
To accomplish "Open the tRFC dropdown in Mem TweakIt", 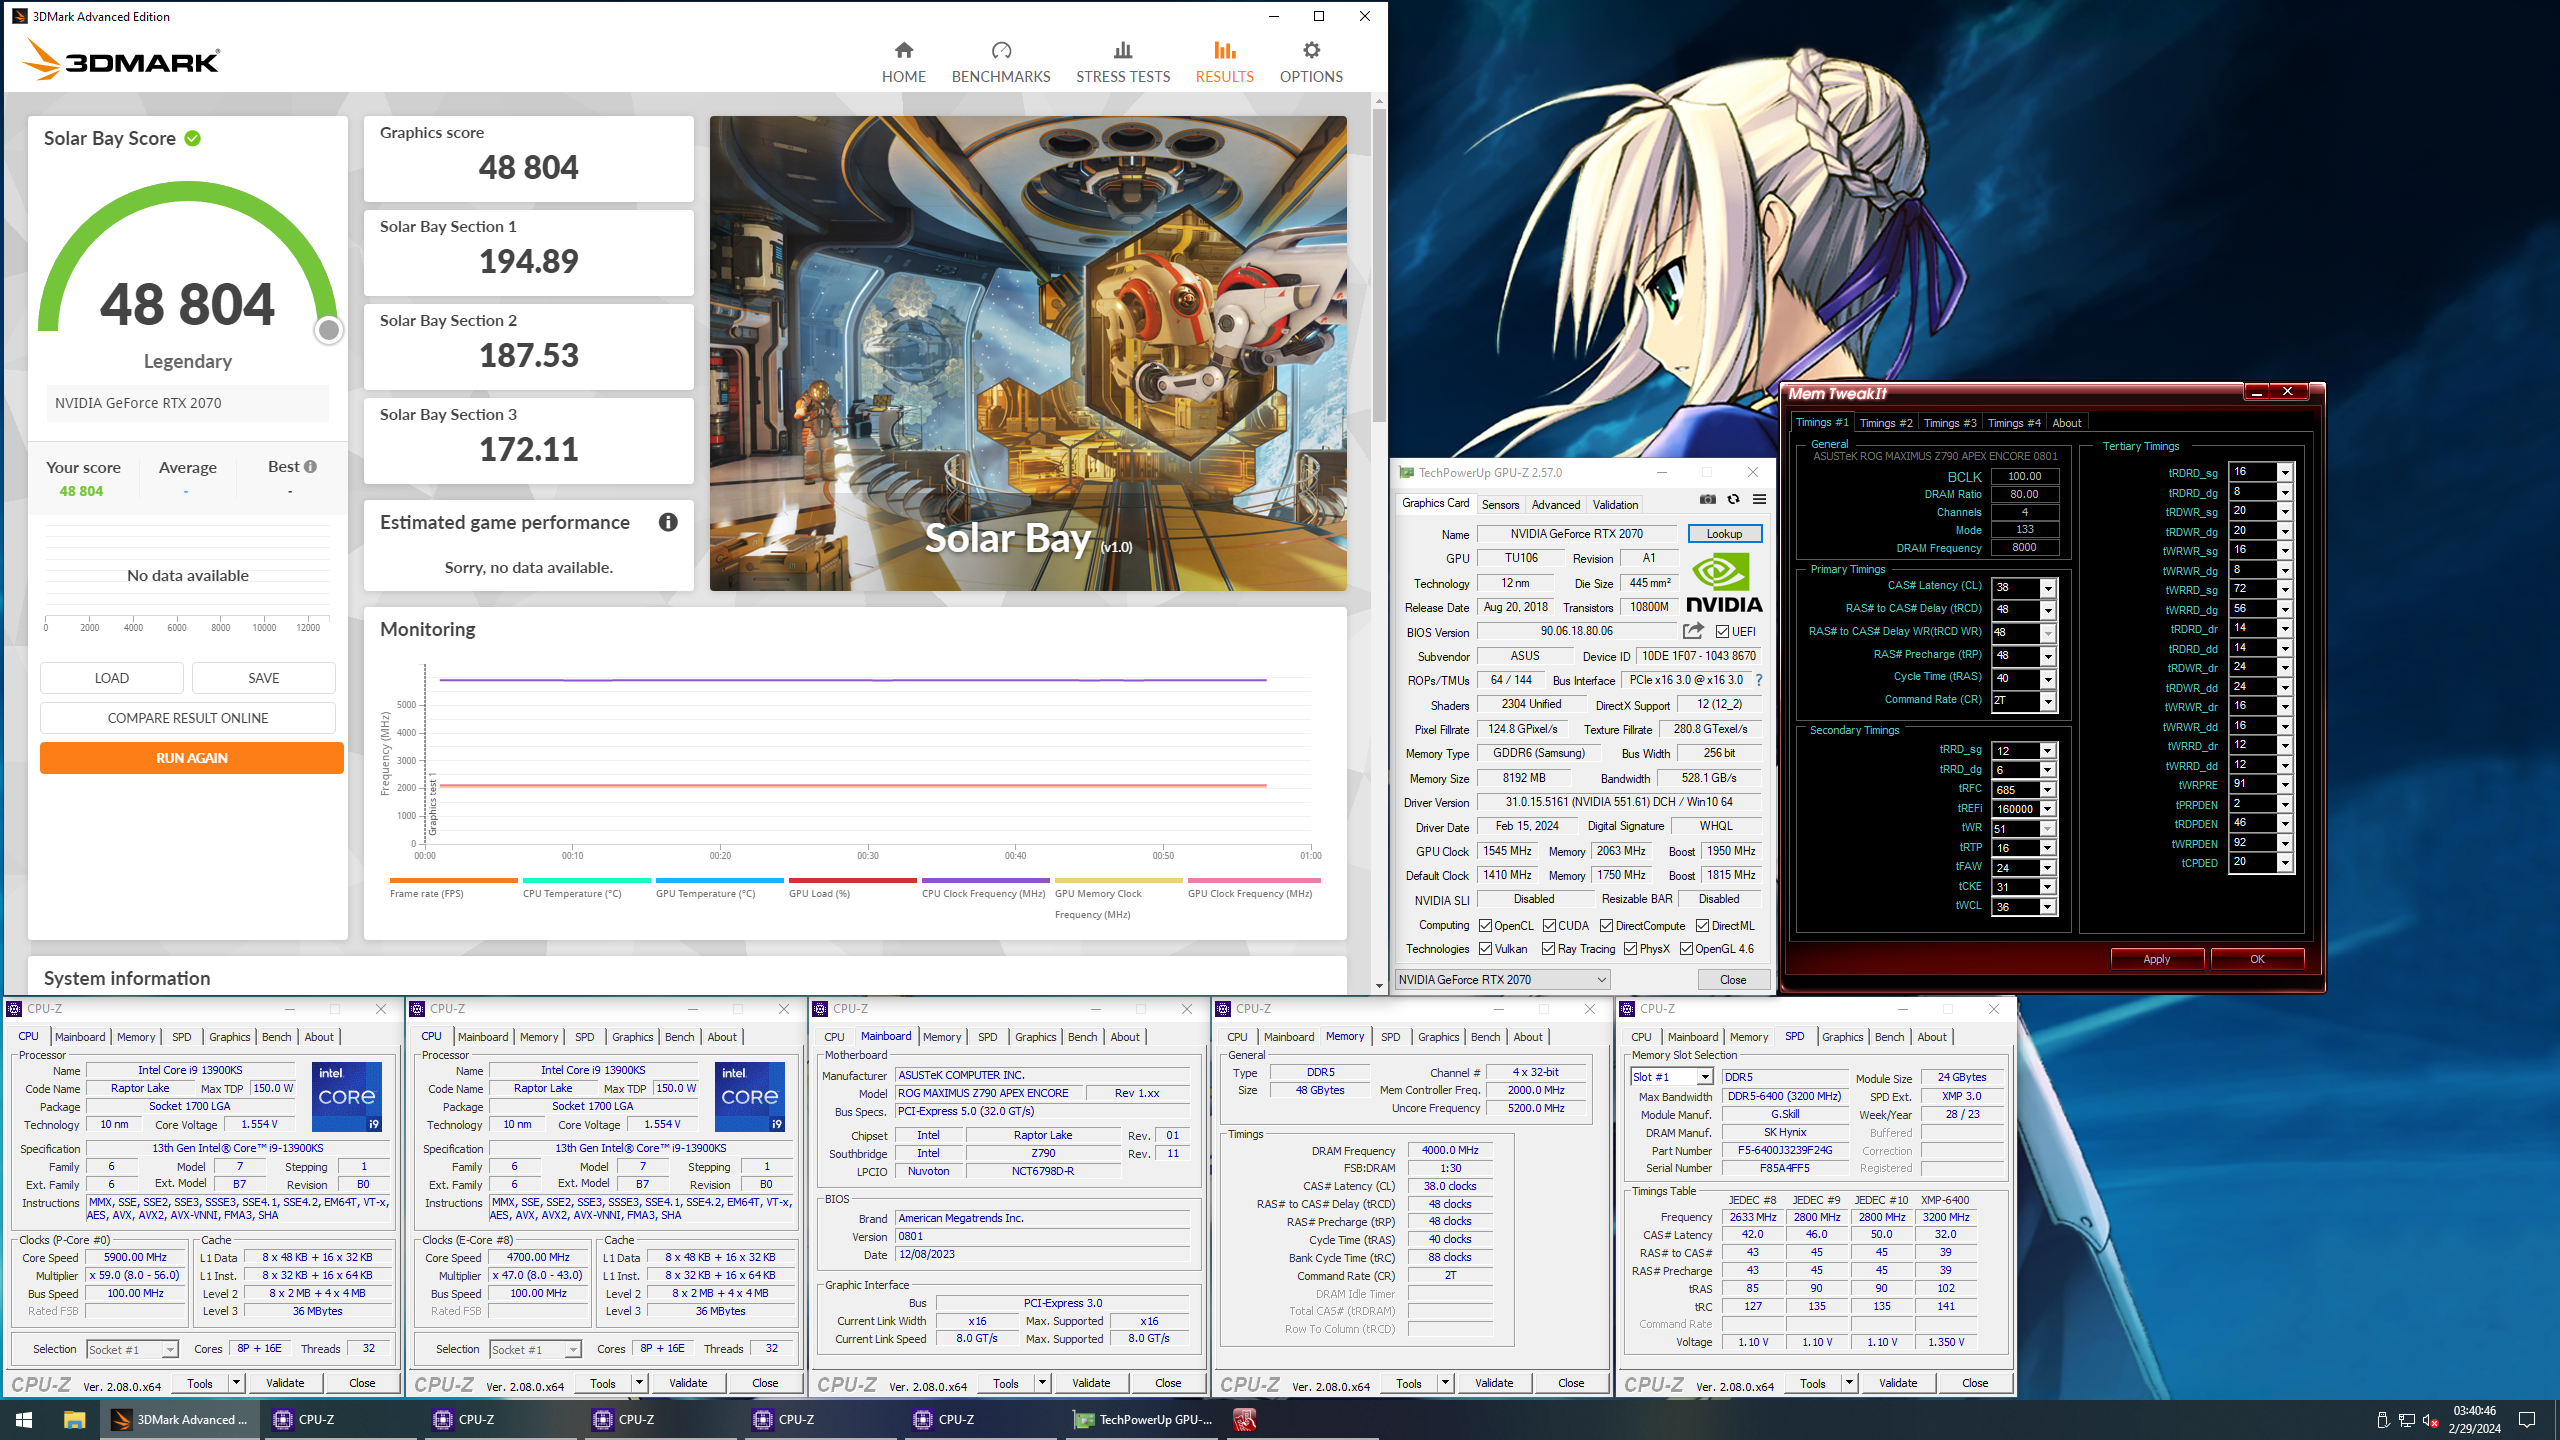I will 2047,790.
